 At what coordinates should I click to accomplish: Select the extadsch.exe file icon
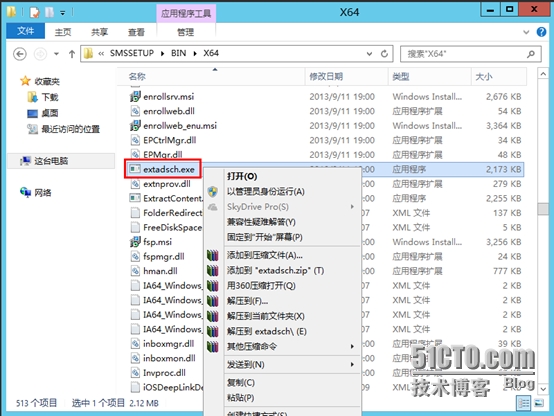pos(135,169)
